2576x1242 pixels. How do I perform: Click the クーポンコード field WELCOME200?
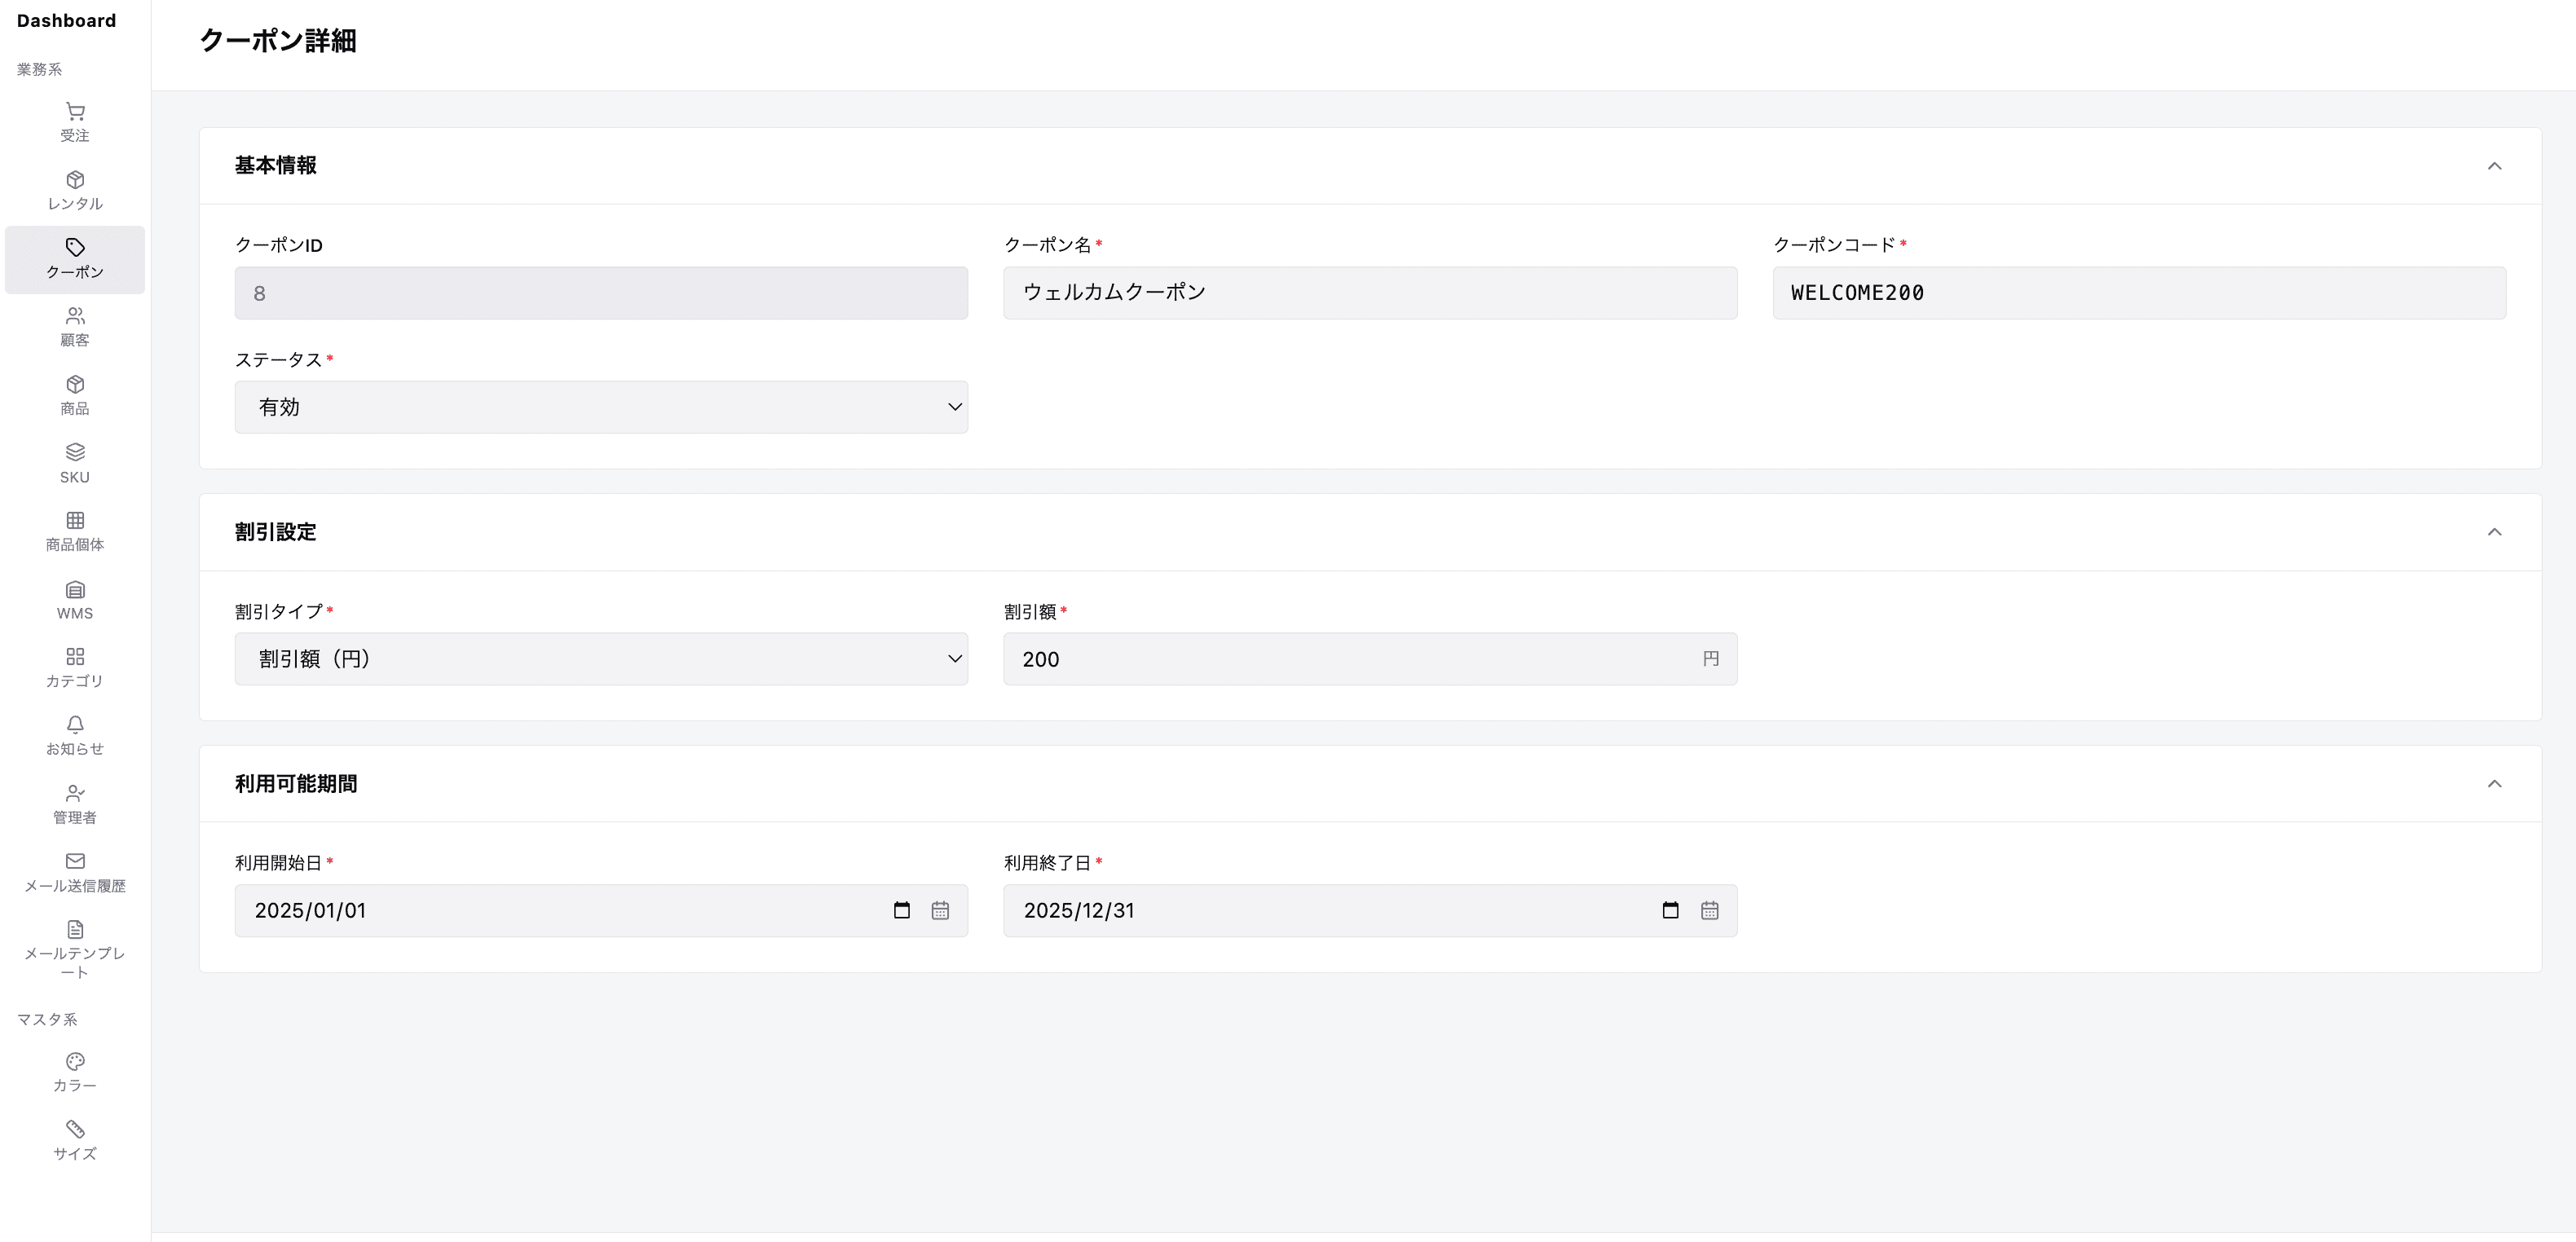click(2139, 293)
